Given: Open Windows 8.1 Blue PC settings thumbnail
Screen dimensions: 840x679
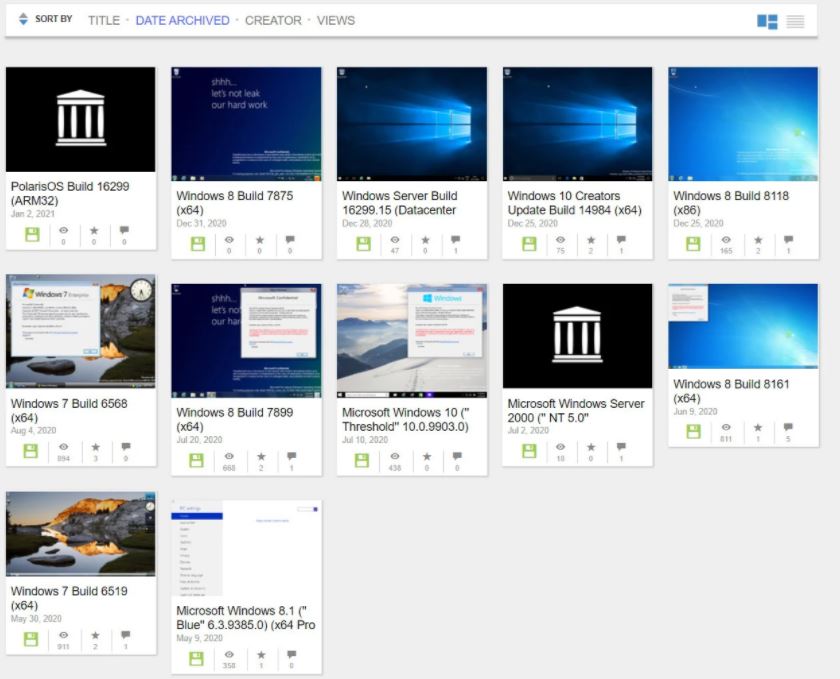Looking at the screenshot, I should coord(246,548).
